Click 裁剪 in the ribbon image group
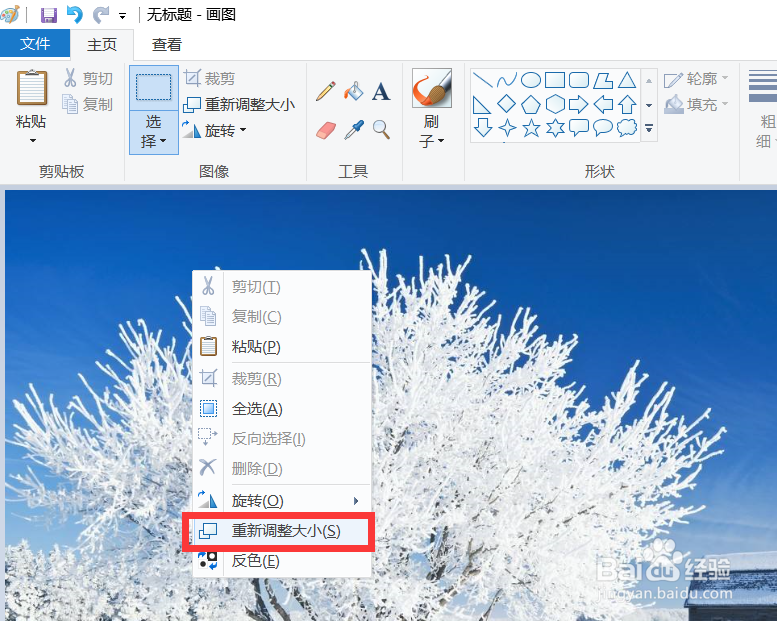The image size is (777, 621). click(x=209, y=78)
